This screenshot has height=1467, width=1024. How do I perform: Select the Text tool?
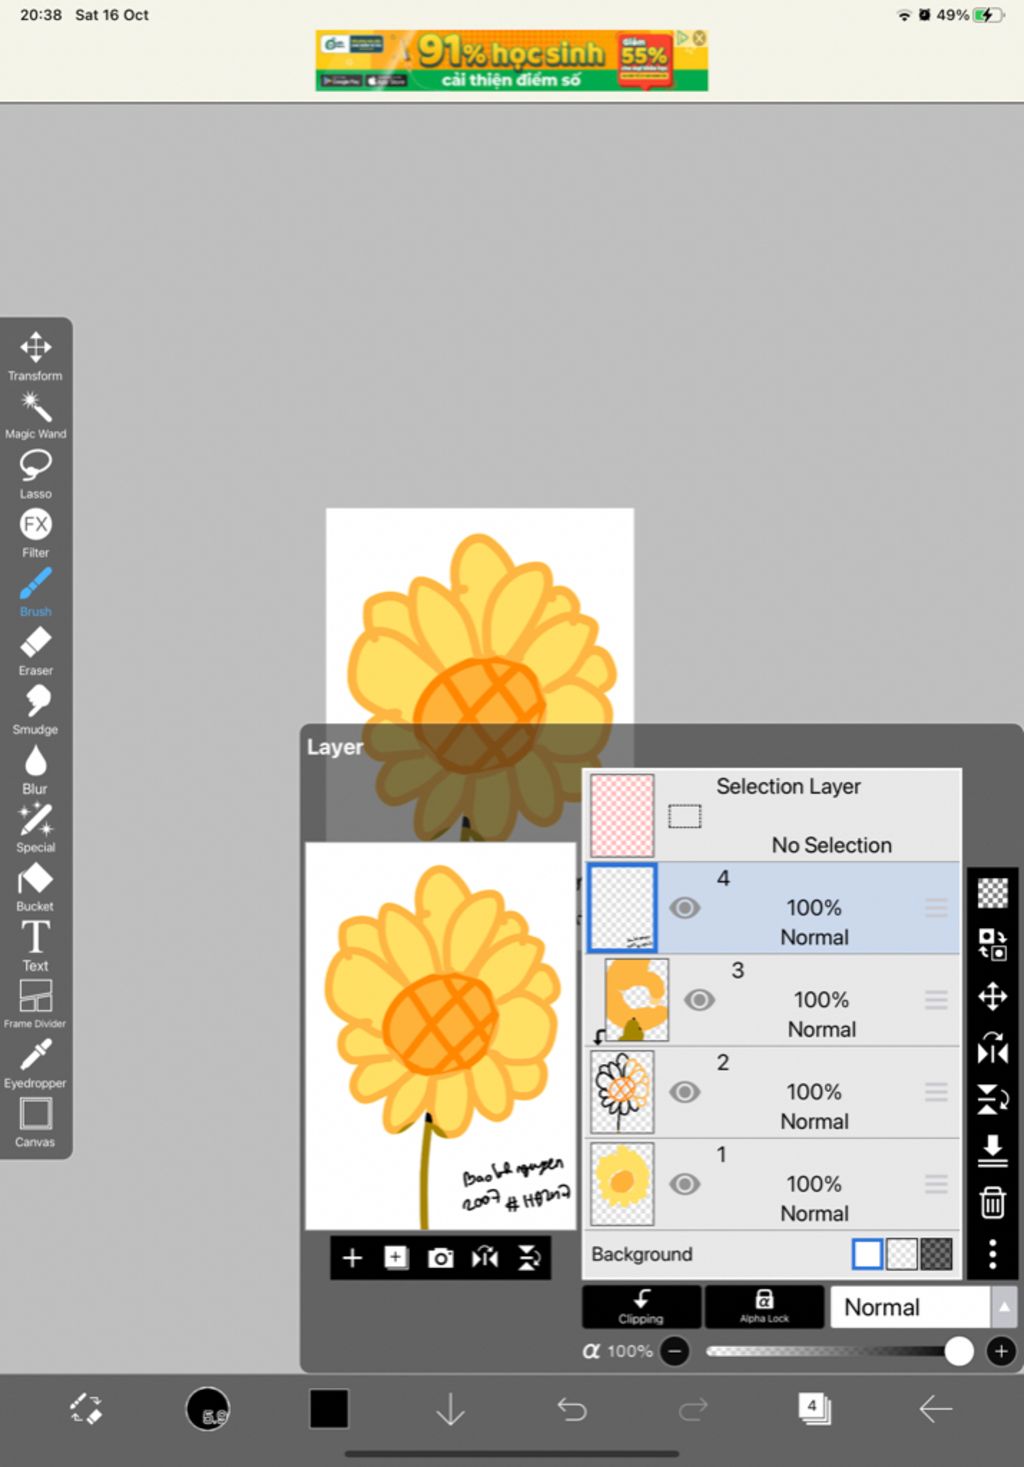click(x=35, y=946)
